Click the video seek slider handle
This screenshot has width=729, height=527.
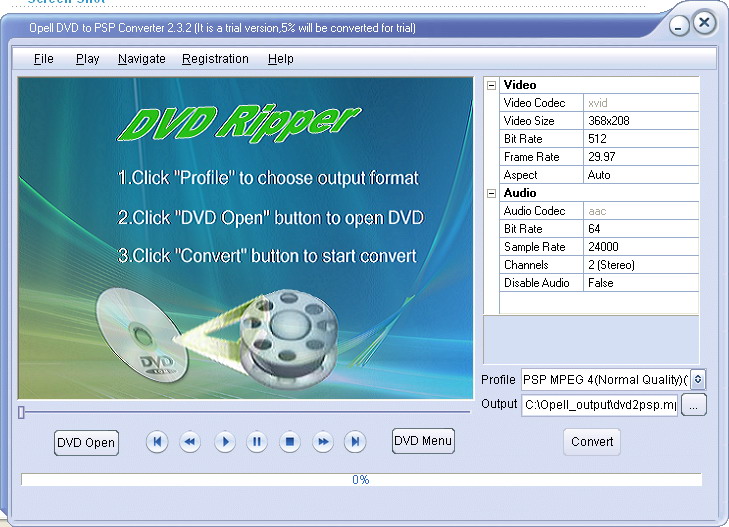pyautogui.click(x=22, y=411)
